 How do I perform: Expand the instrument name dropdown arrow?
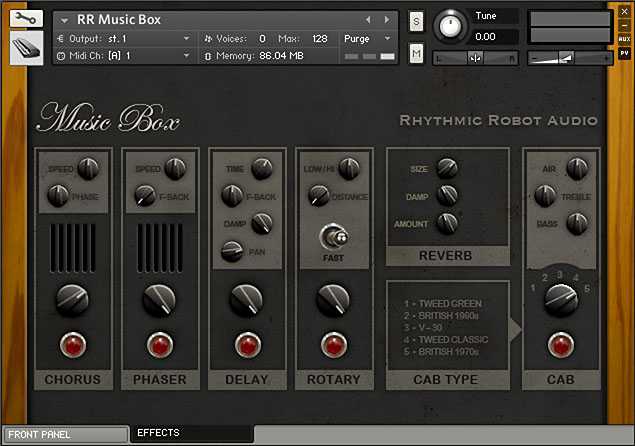[64, 20]
